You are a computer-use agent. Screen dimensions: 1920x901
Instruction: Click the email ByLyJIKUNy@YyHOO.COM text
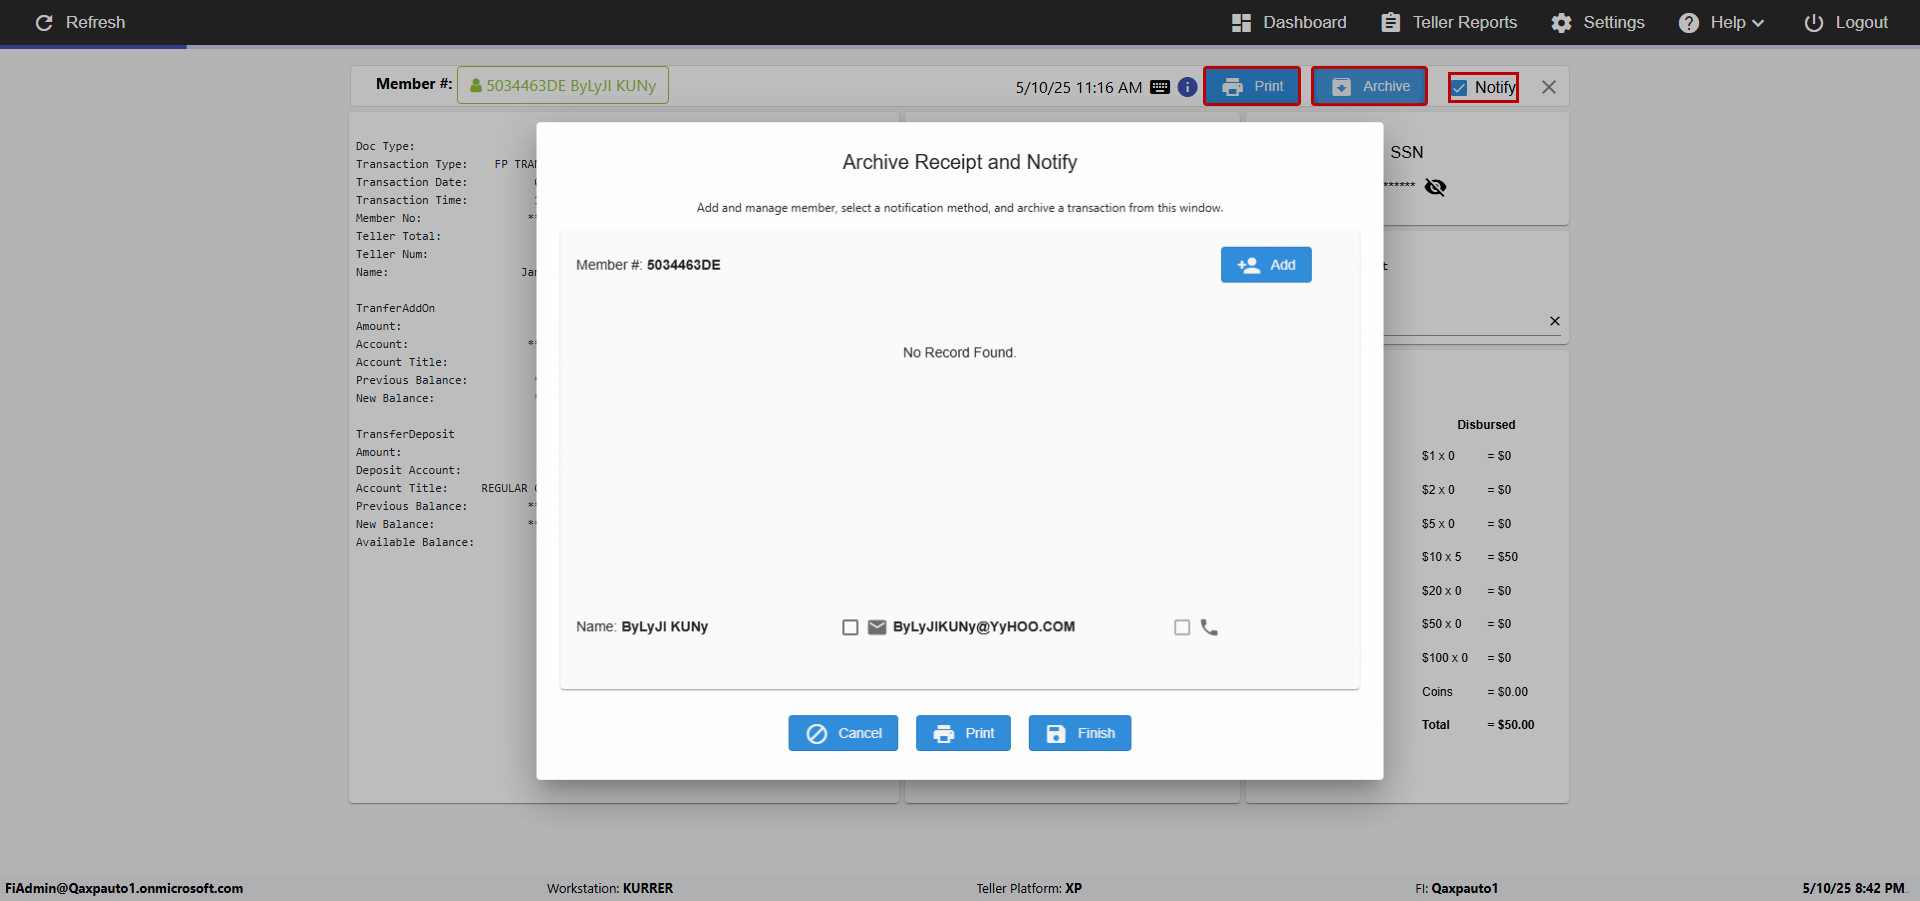pos(984,627)
